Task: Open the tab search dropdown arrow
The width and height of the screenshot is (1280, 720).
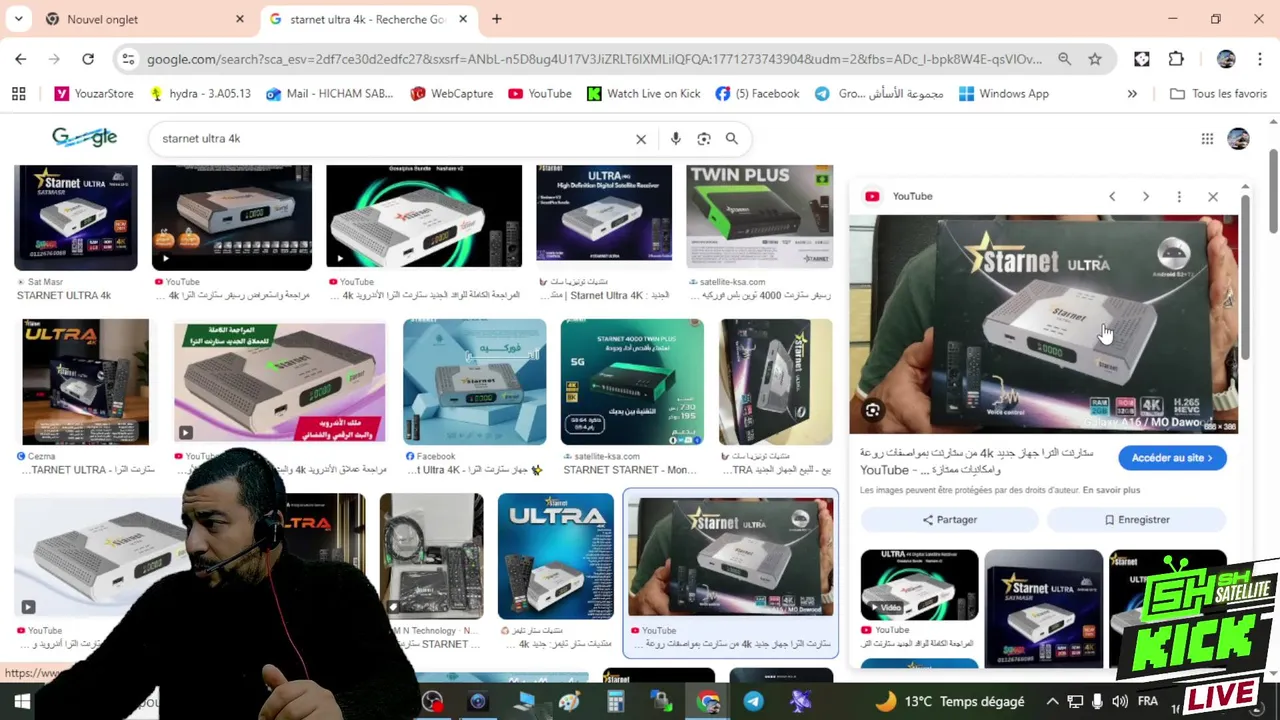Action: 19,19
